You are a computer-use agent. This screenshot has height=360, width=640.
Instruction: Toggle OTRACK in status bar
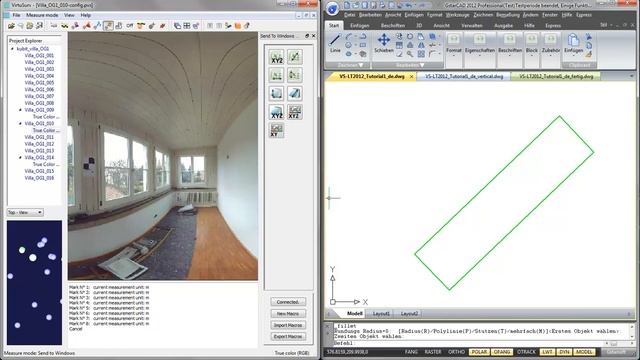point(526,352)
